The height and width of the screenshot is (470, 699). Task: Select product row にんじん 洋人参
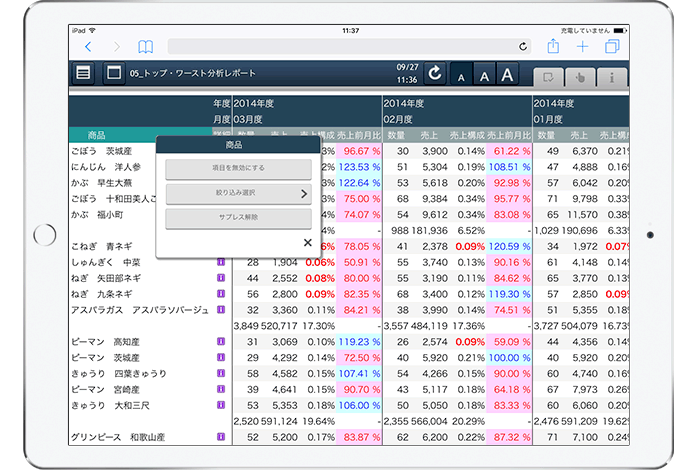[x=106, y=167]
